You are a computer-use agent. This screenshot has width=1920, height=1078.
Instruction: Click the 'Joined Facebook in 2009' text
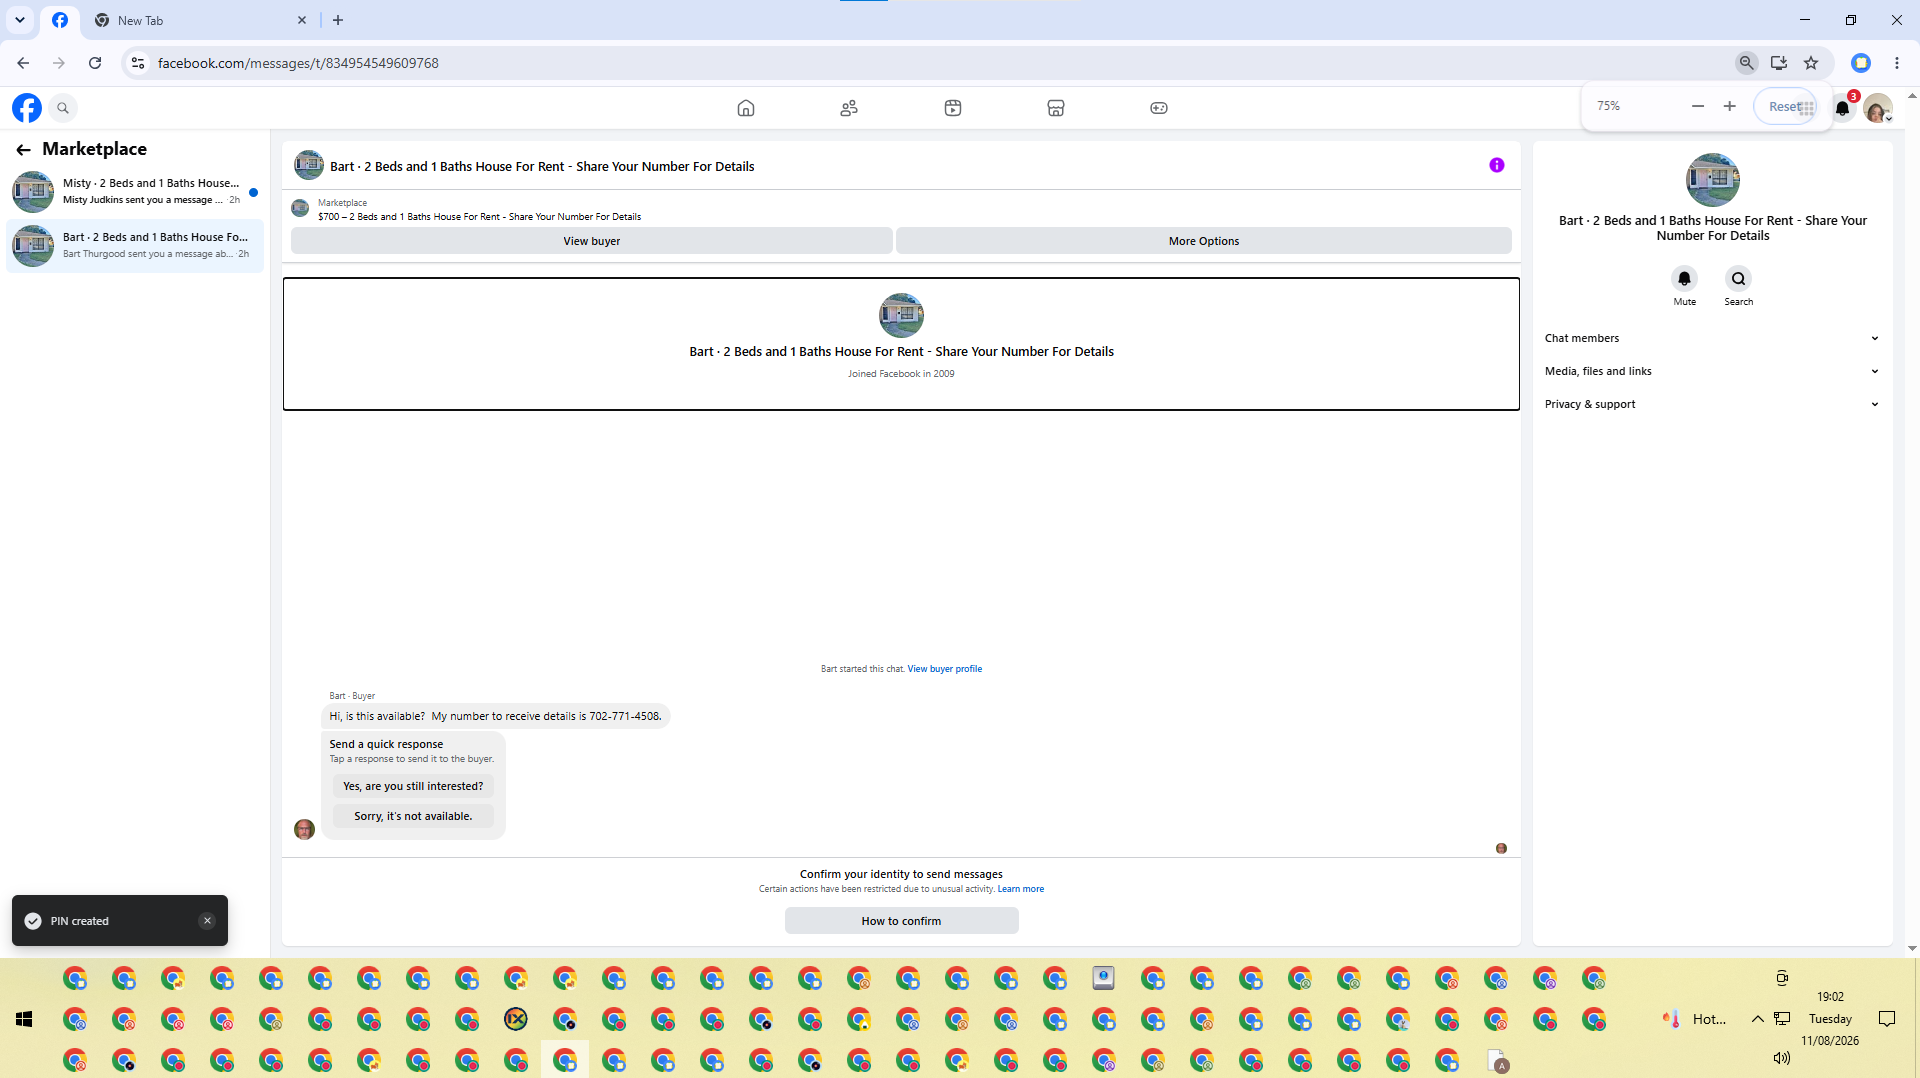coord(901,374)
